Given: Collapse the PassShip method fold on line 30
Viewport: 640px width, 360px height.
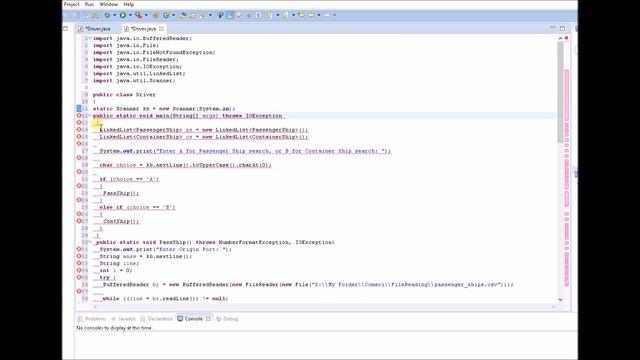Looking at the screenshot, I should (89, 242).
